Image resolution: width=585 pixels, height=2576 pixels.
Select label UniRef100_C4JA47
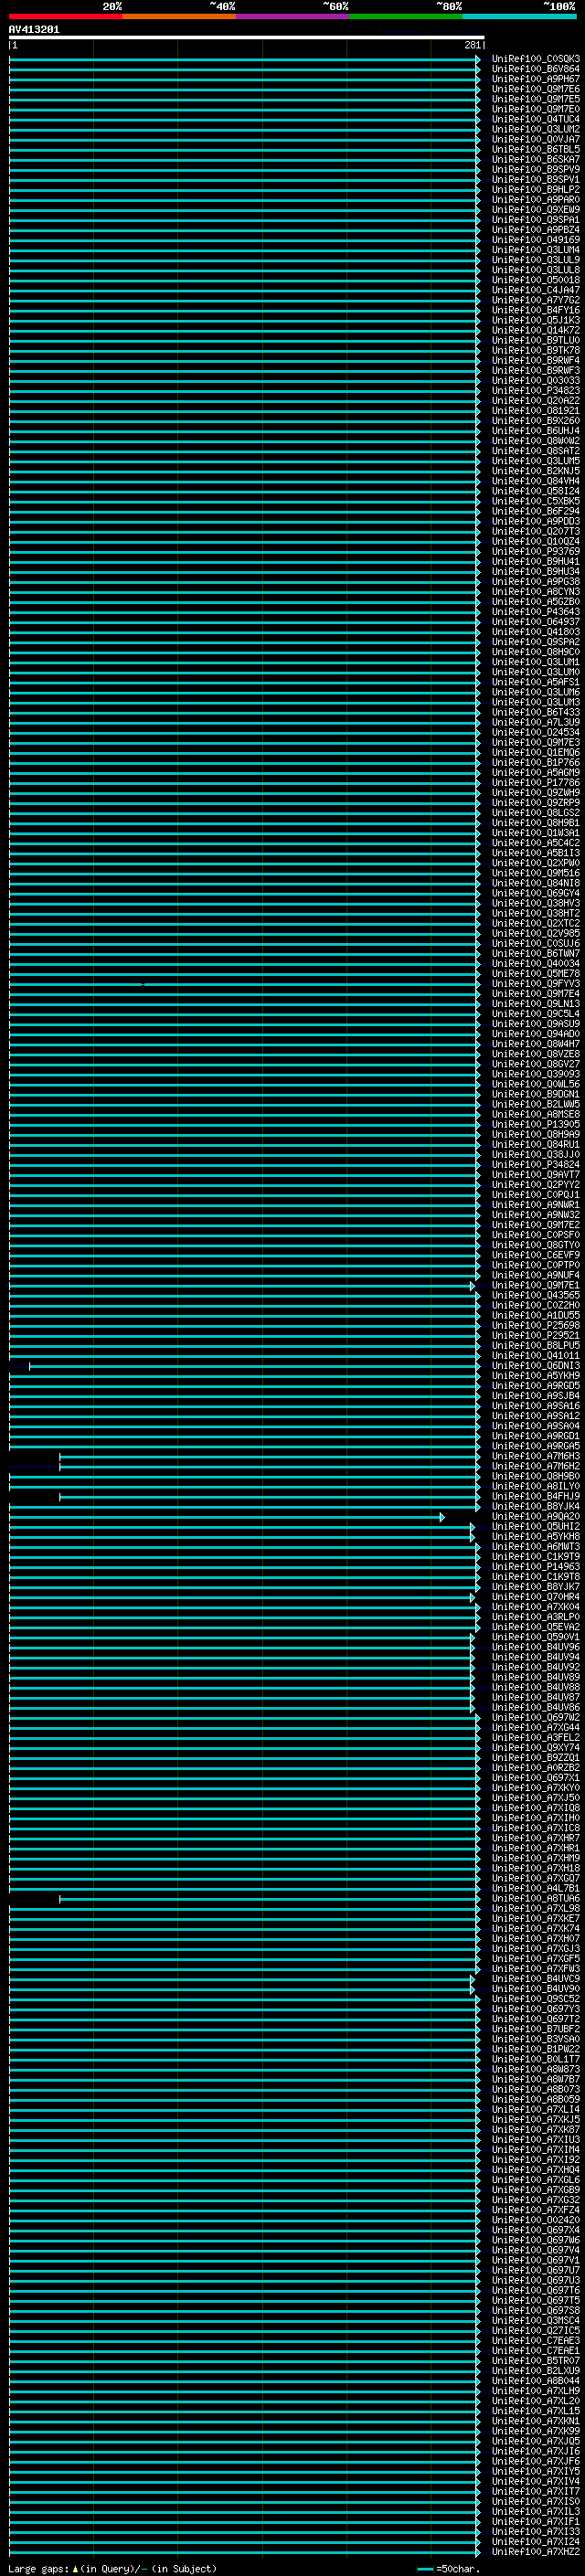click(x=536, y=290)
